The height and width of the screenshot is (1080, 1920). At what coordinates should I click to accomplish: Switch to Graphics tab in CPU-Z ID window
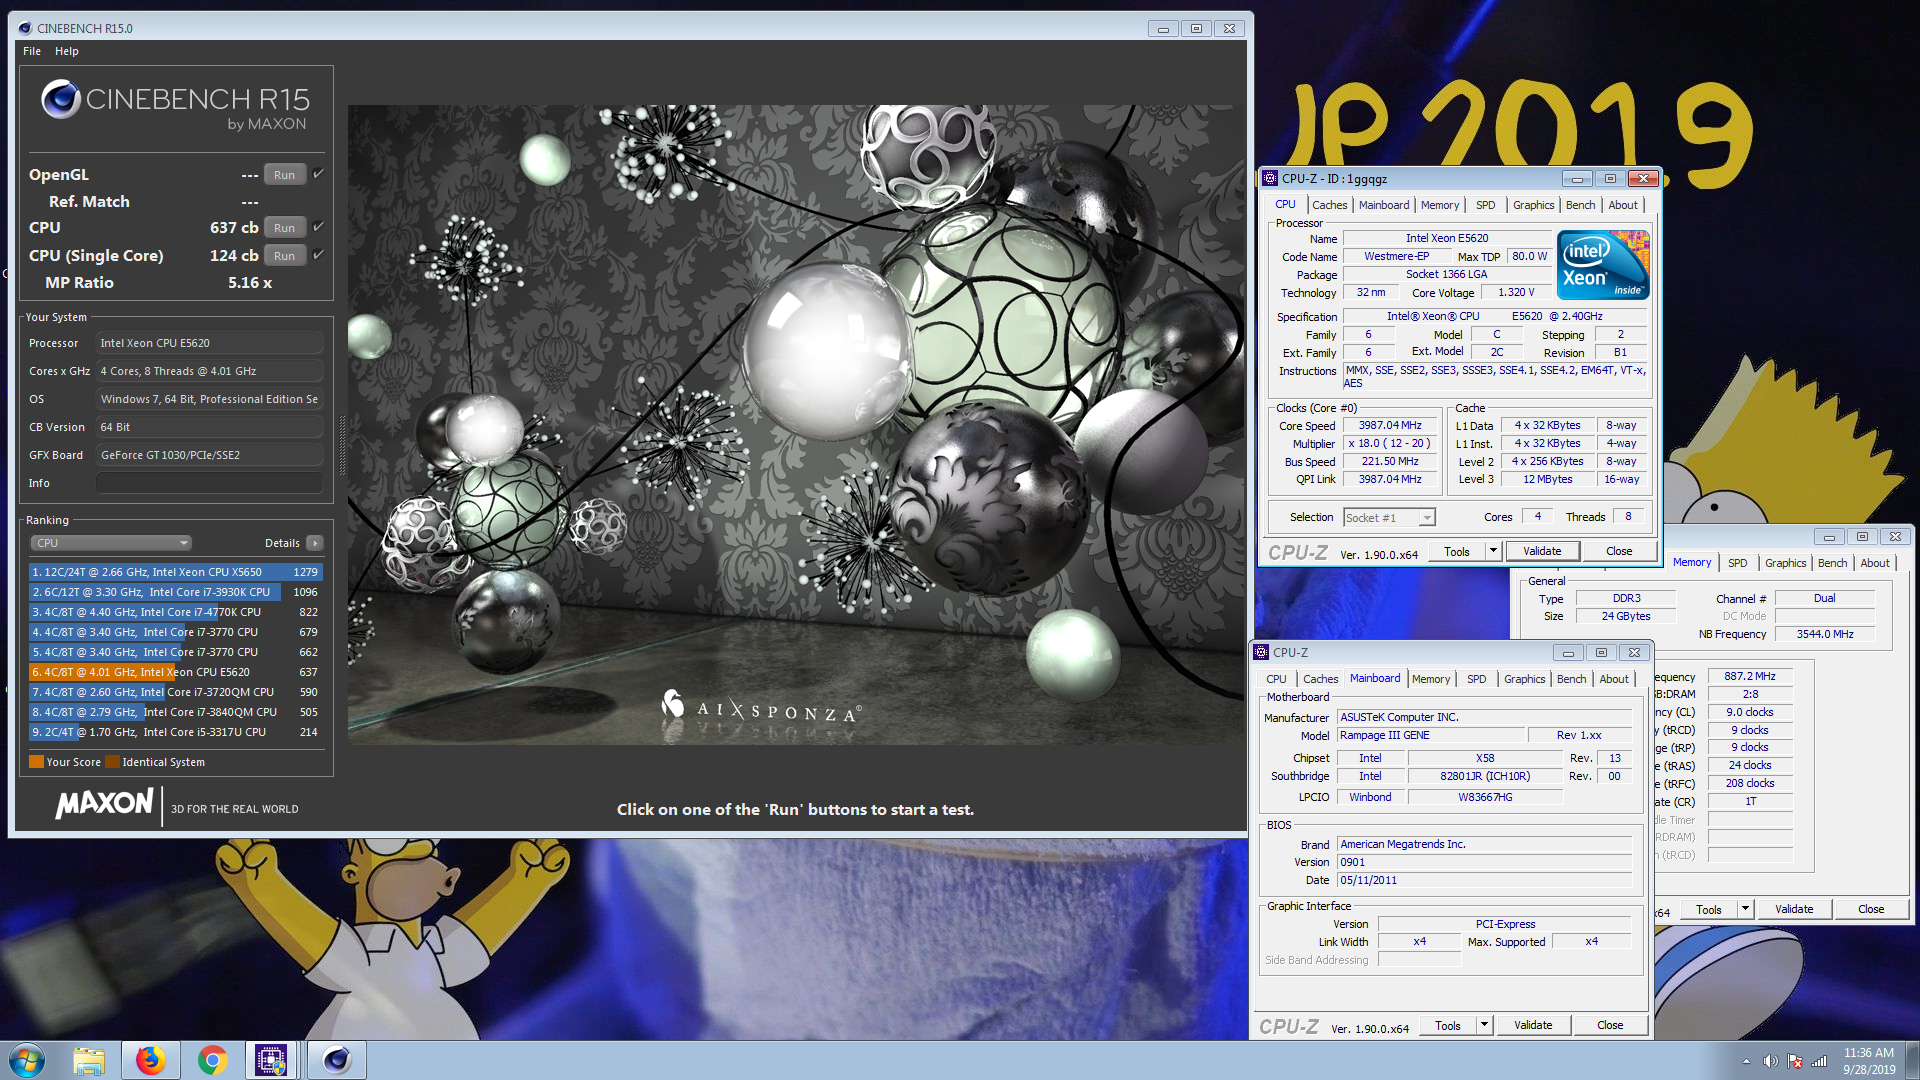(1533, 205)
